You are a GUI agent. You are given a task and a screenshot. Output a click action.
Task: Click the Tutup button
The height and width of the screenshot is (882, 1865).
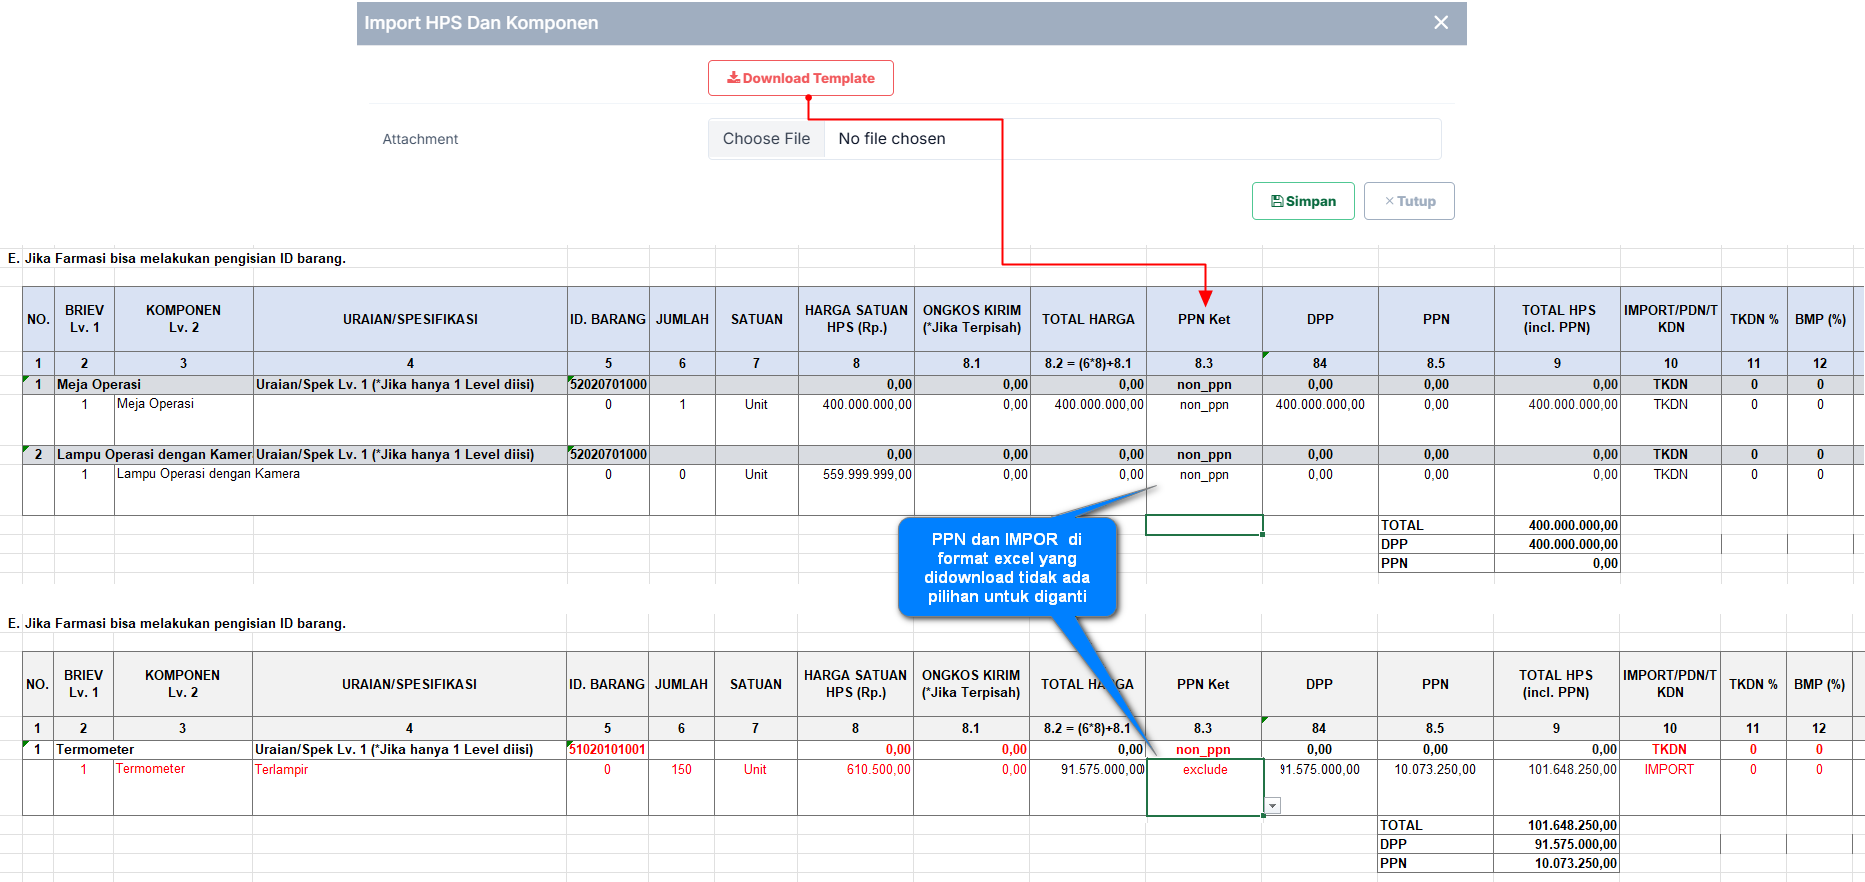1408,201
